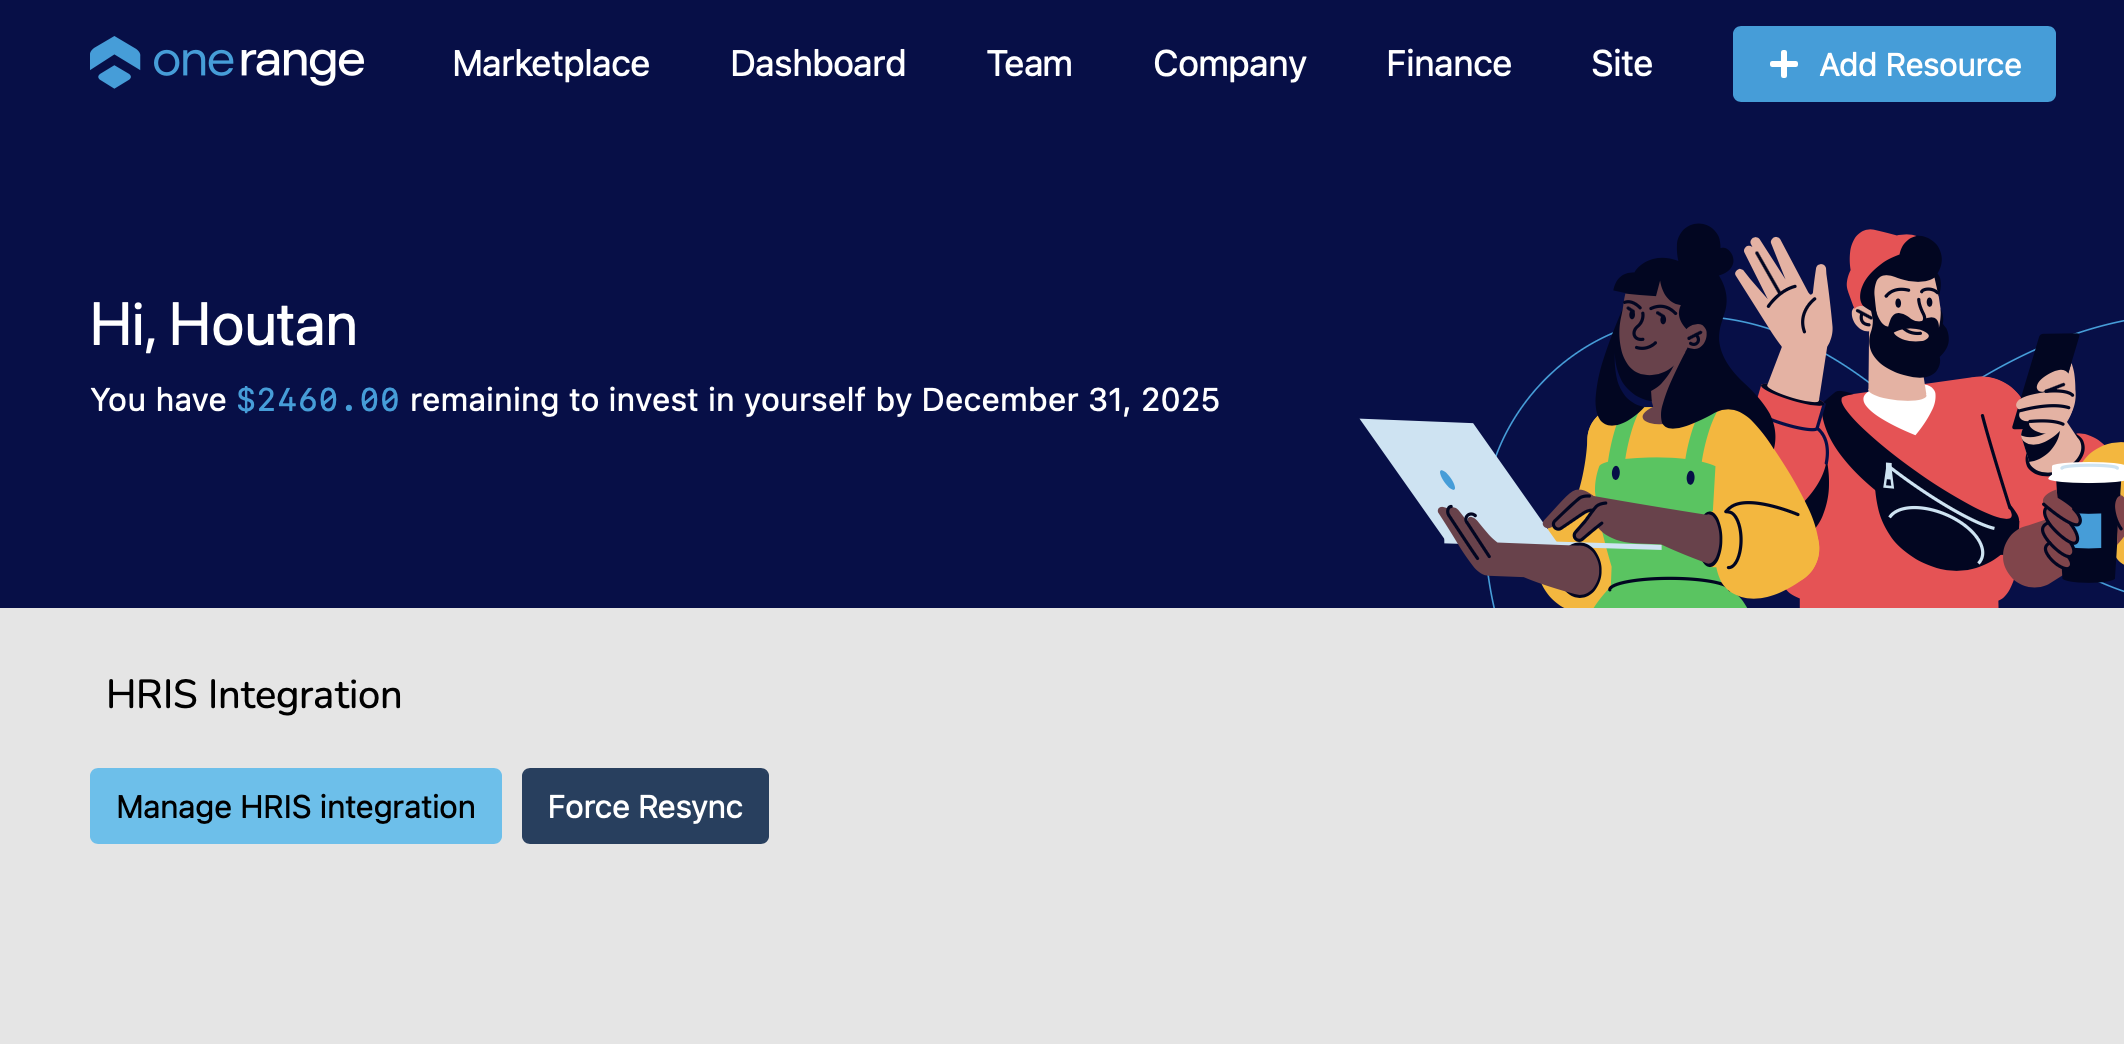Click Manage HRIS integration
The width and height of the screenshot is (2124, 1044).
click(295, 805)
